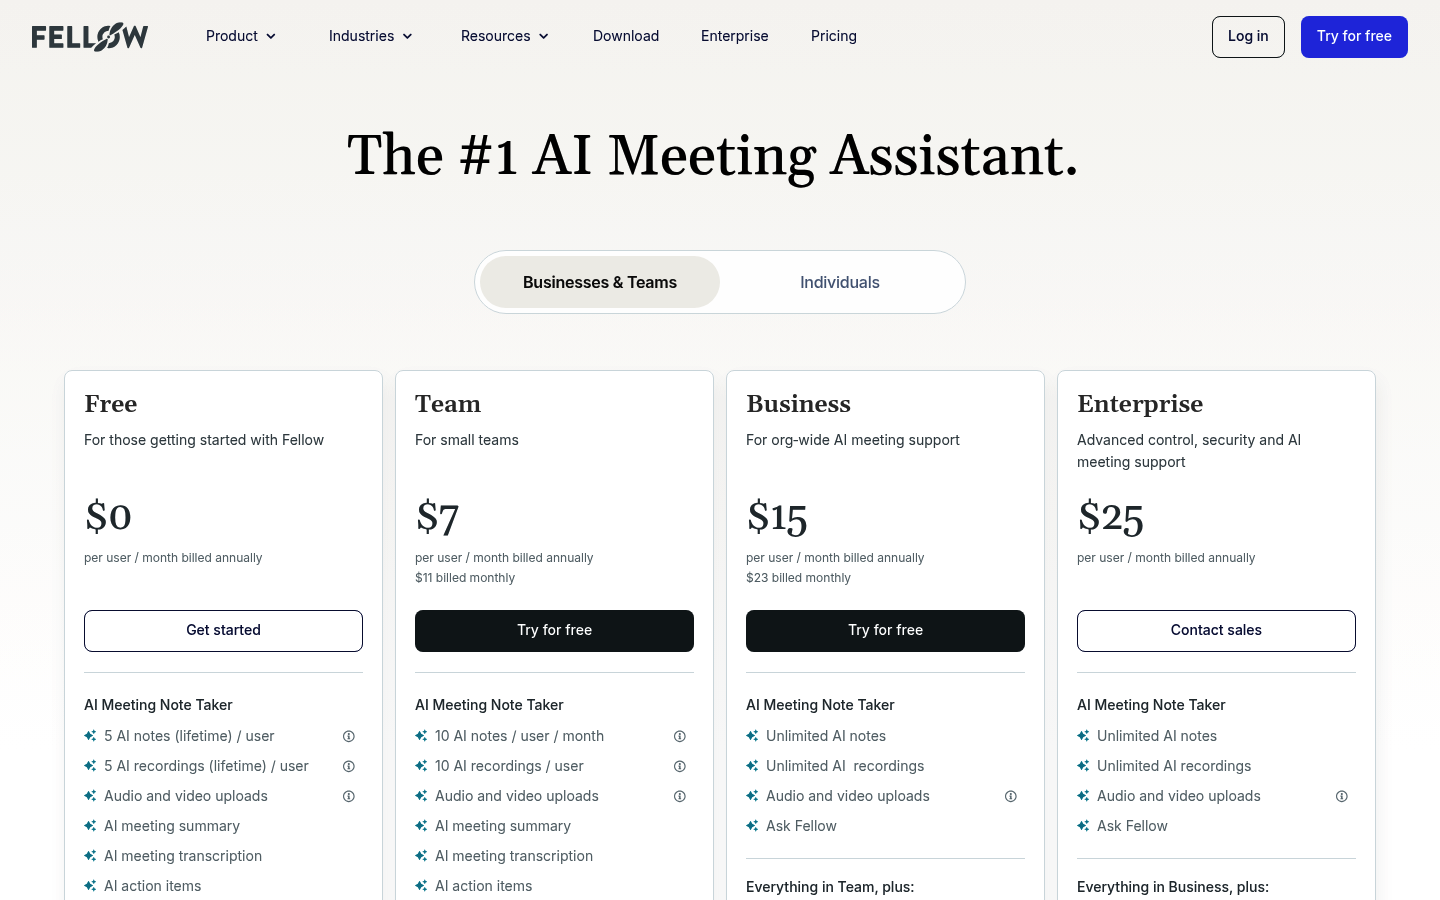Open the Pricing nav link
The height and width of the screenshot is (900, 1440).
pos(834,36)
